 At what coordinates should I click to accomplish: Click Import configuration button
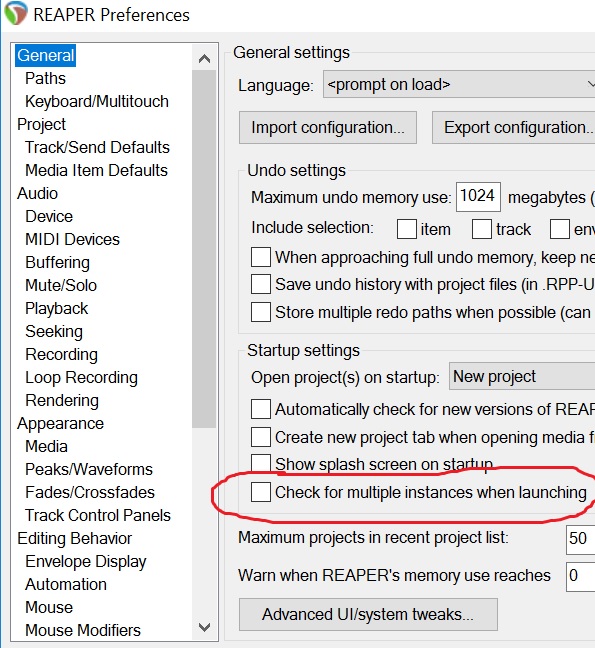[328, 128]
